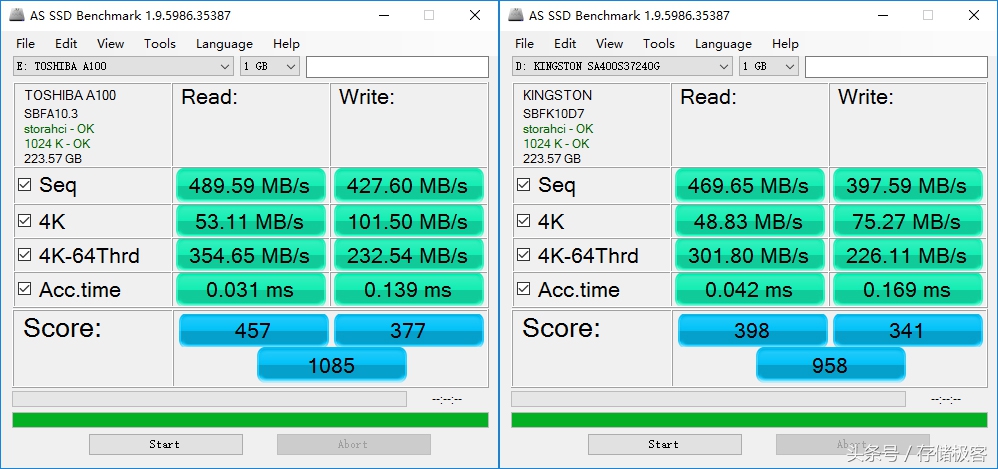The width and height of the screenshot is (998, 469).
Task: Toggle Seq checkbox in TOSHIBA window
Action: click(25, 185)
